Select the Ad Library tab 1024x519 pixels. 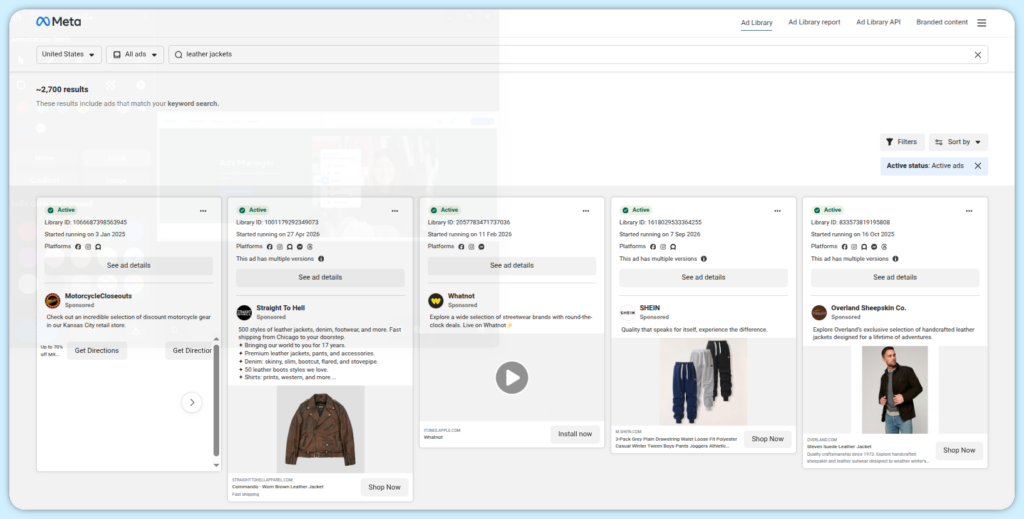(x=756, y=23)
